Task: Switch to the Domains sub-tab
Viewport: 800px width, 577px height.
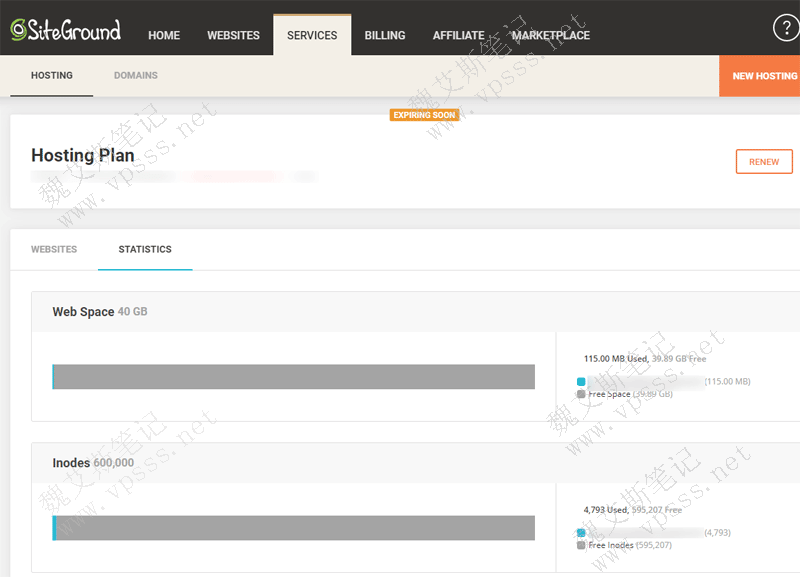Action: [136, 75]
